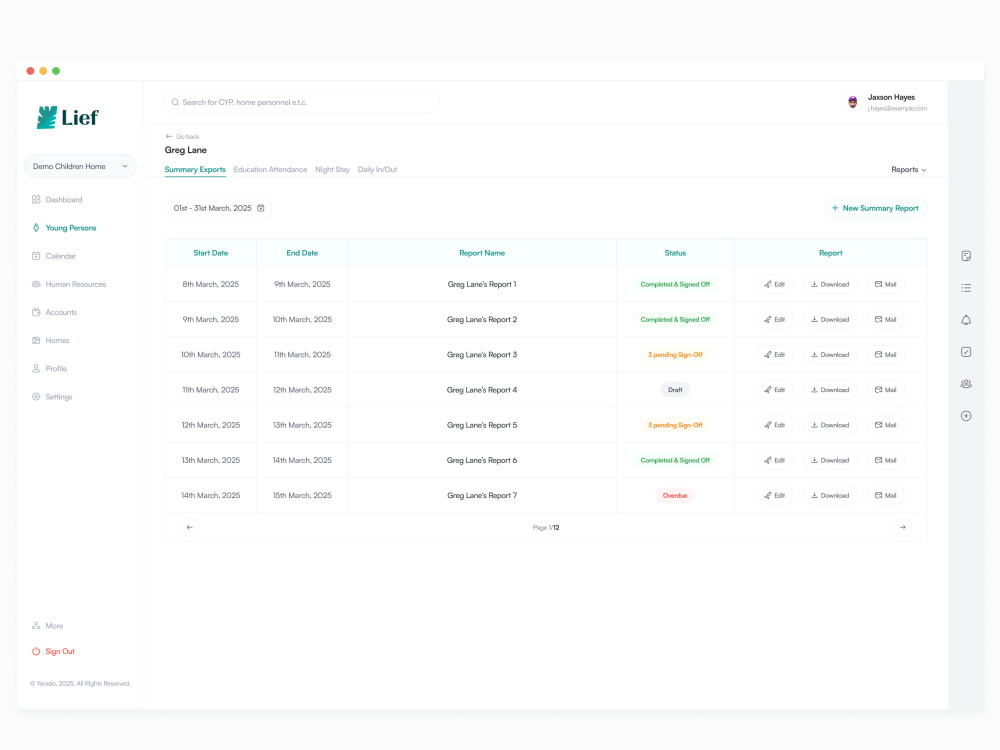Click the plus circle icon in right rail

tap(966, 416)
